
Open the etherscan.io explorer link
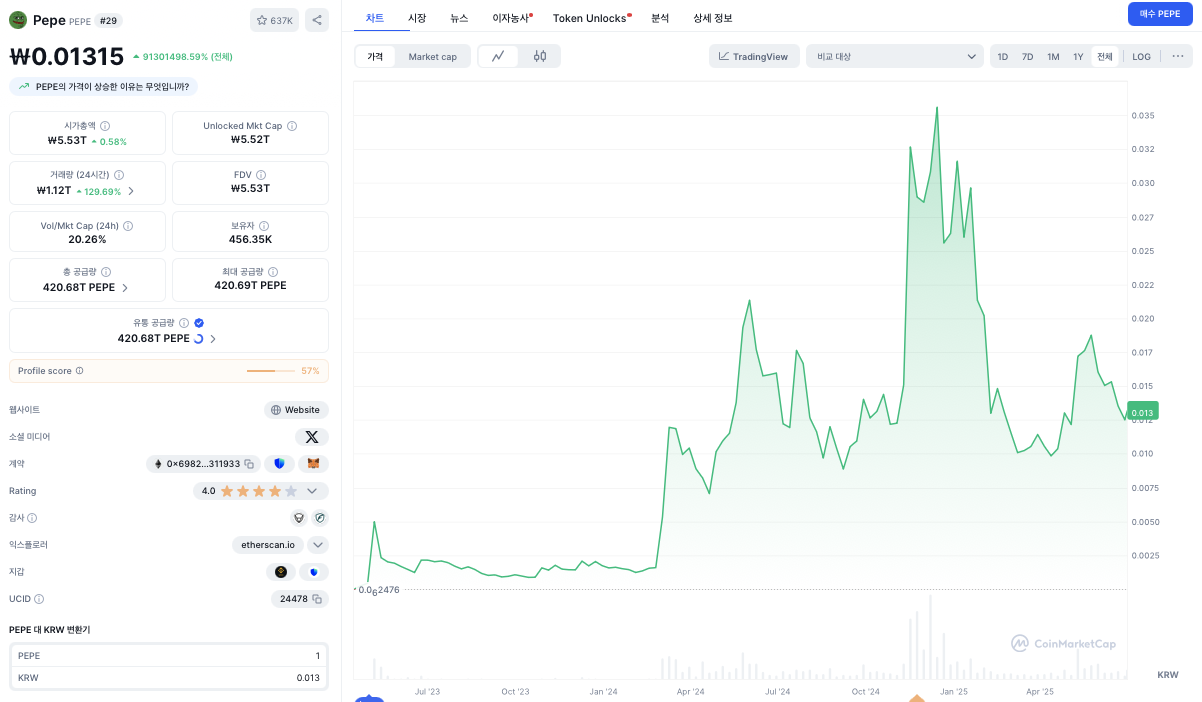click(x=268, y=545)
